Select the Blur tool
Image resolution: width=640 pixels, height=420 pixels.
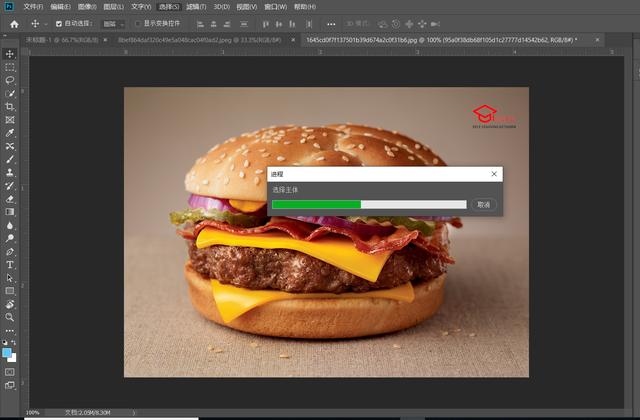point(10,225)
